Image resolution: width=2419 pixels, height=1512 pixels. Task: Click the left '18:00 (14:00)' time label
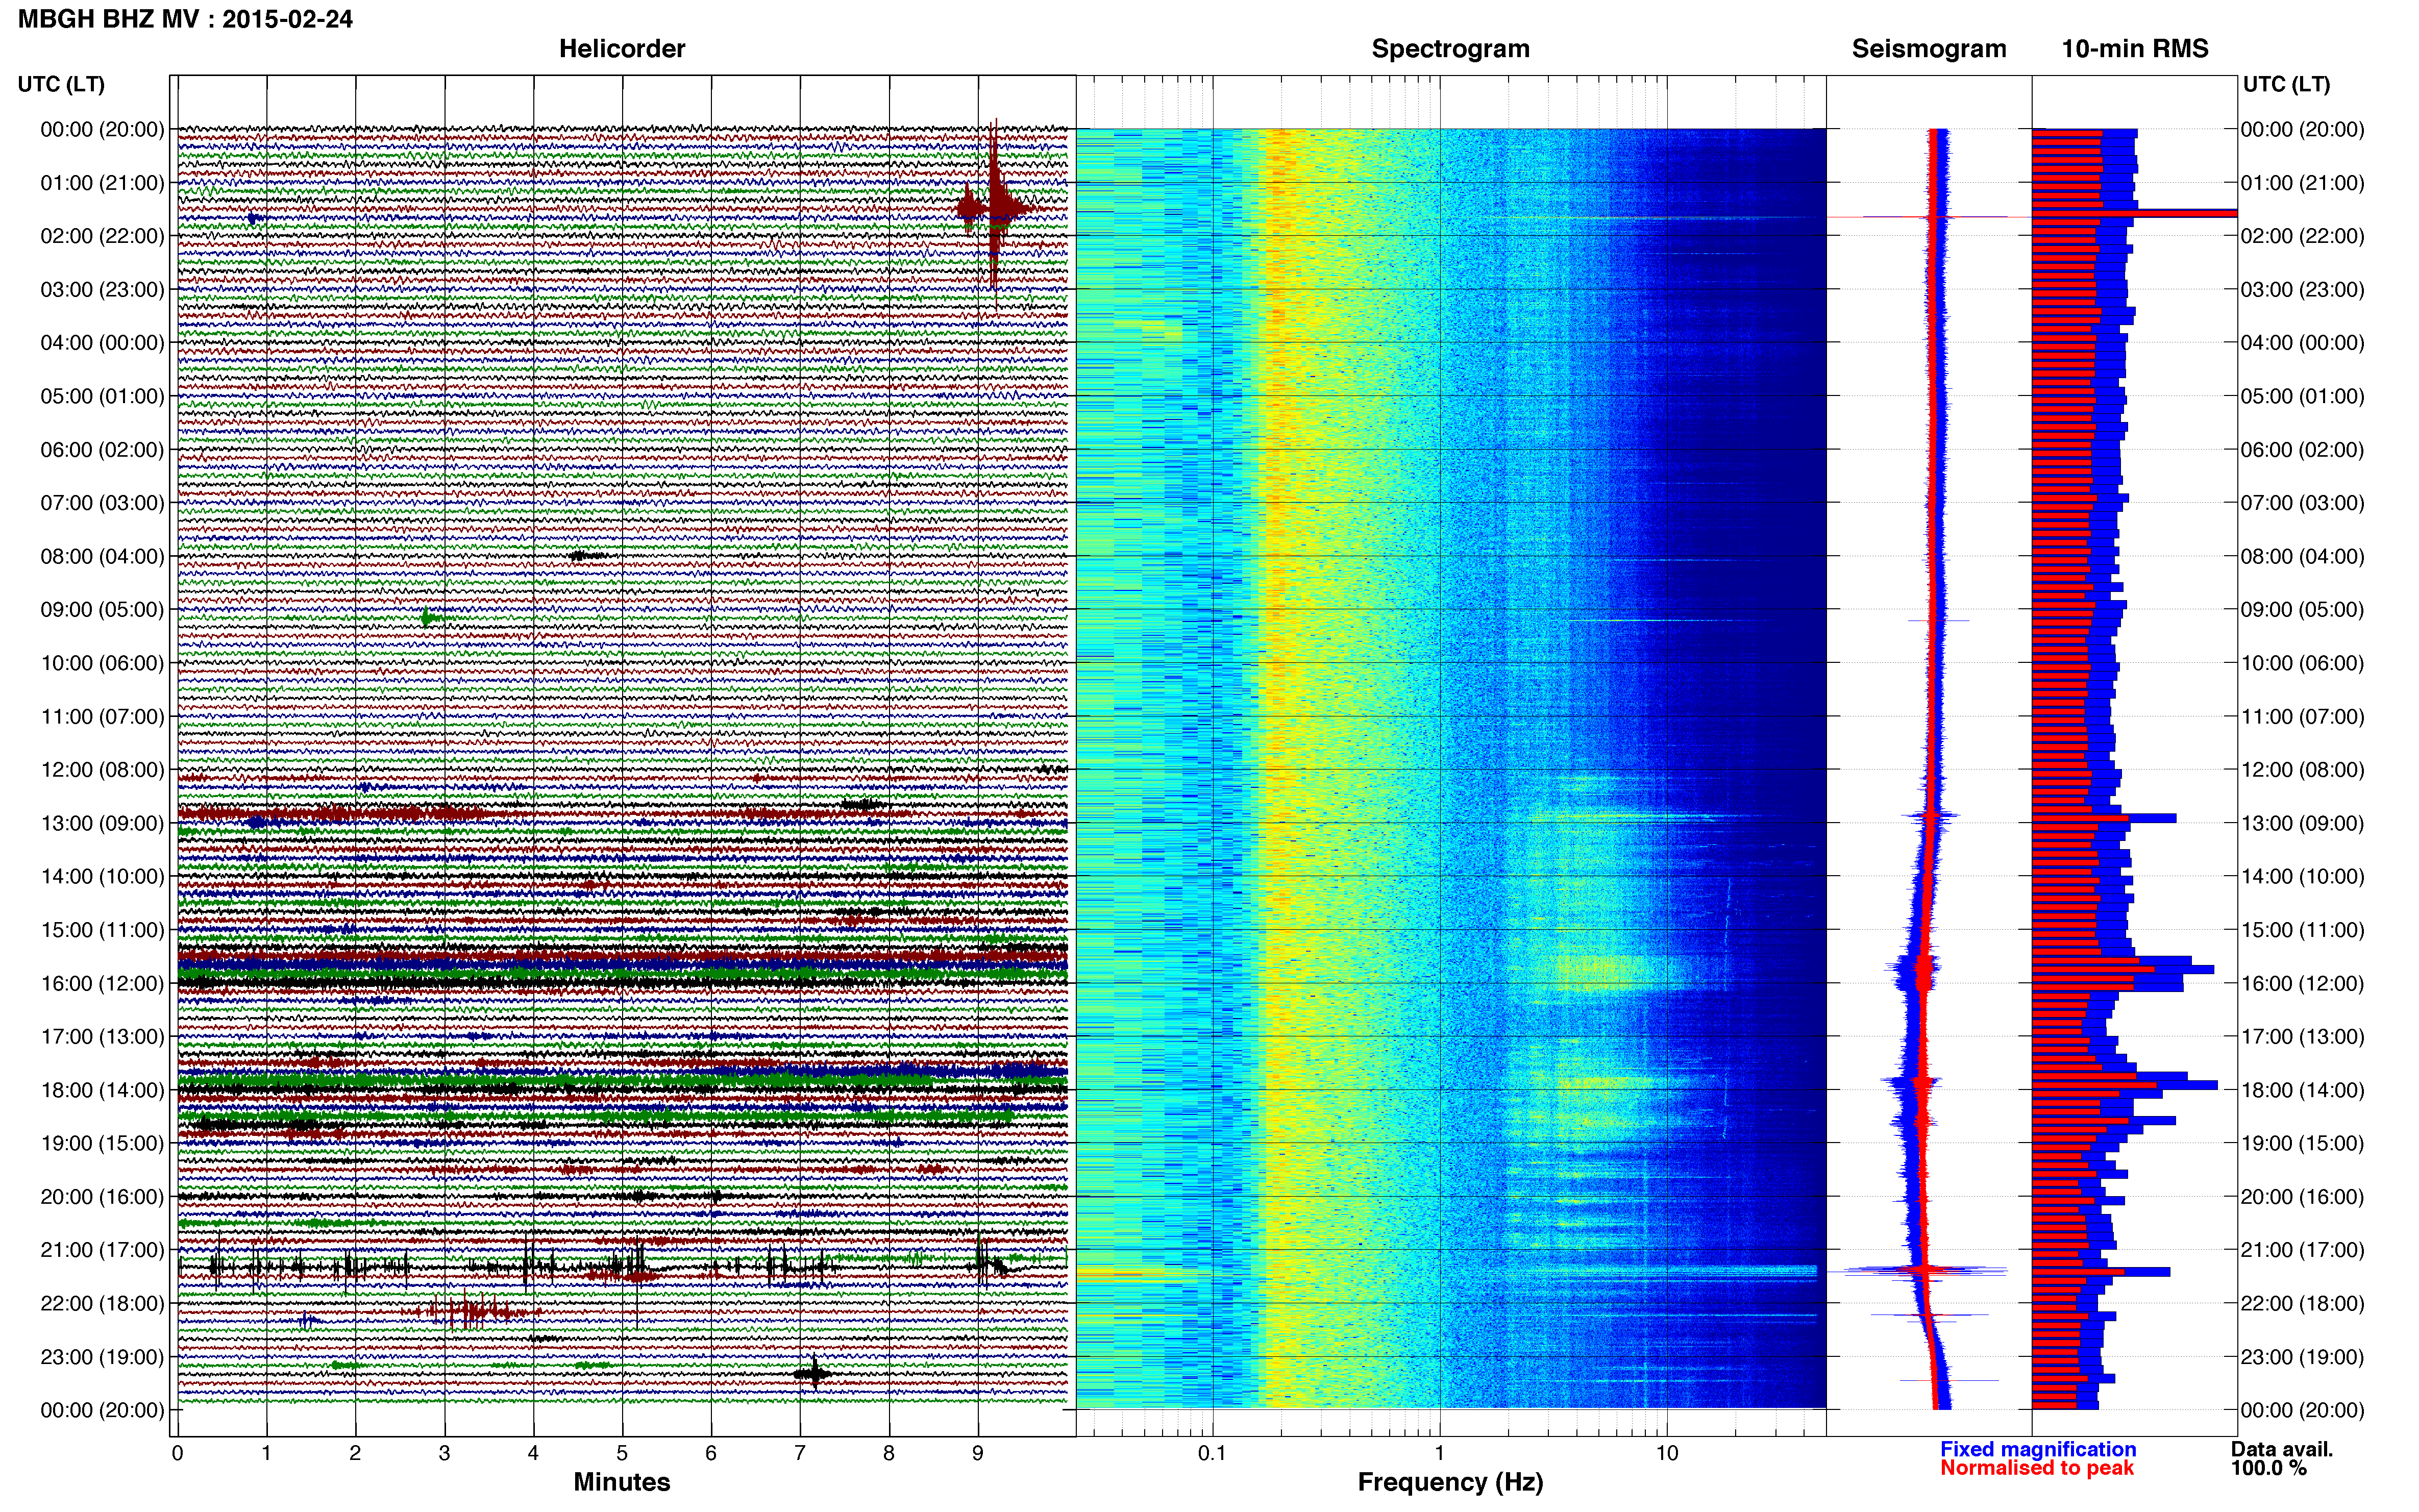[102, 1090]
